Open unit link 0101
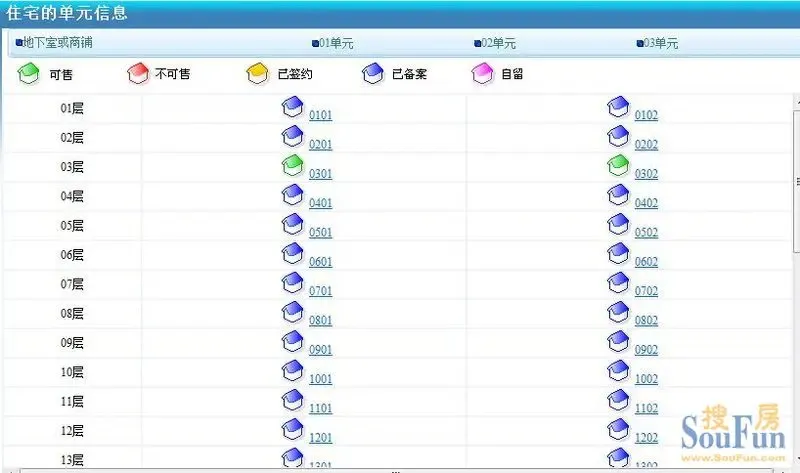 tap(320, 115)
